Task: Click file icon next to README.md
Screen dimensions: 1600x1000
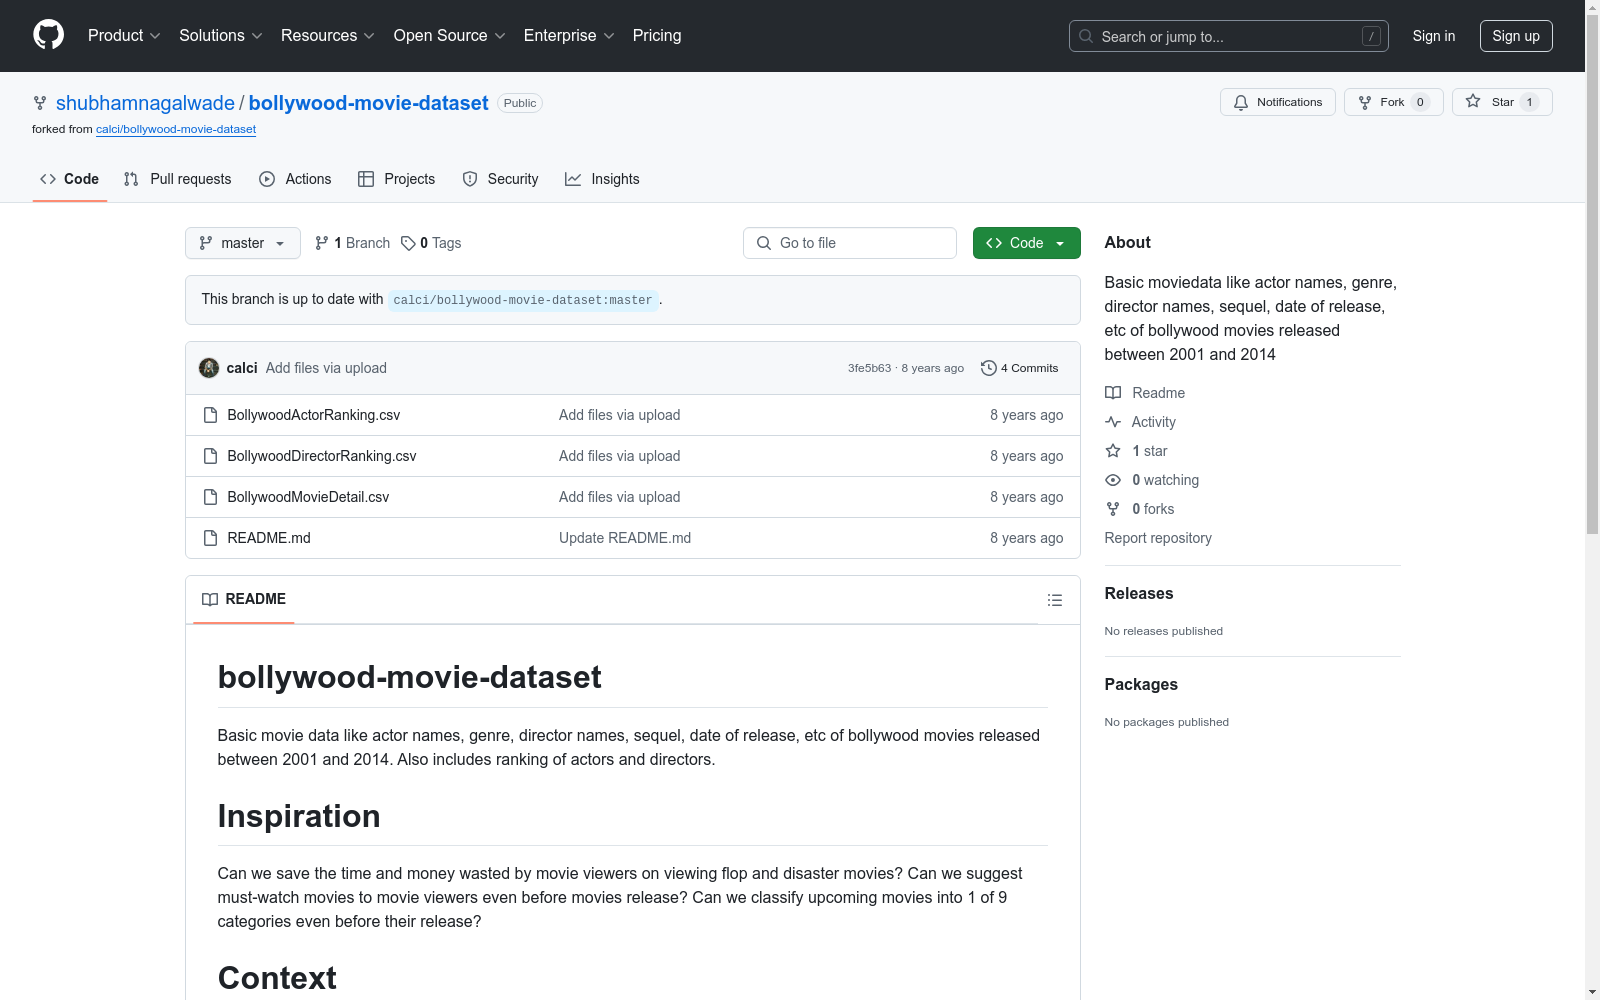Action: pyautogui.click(x=210, y=538)
